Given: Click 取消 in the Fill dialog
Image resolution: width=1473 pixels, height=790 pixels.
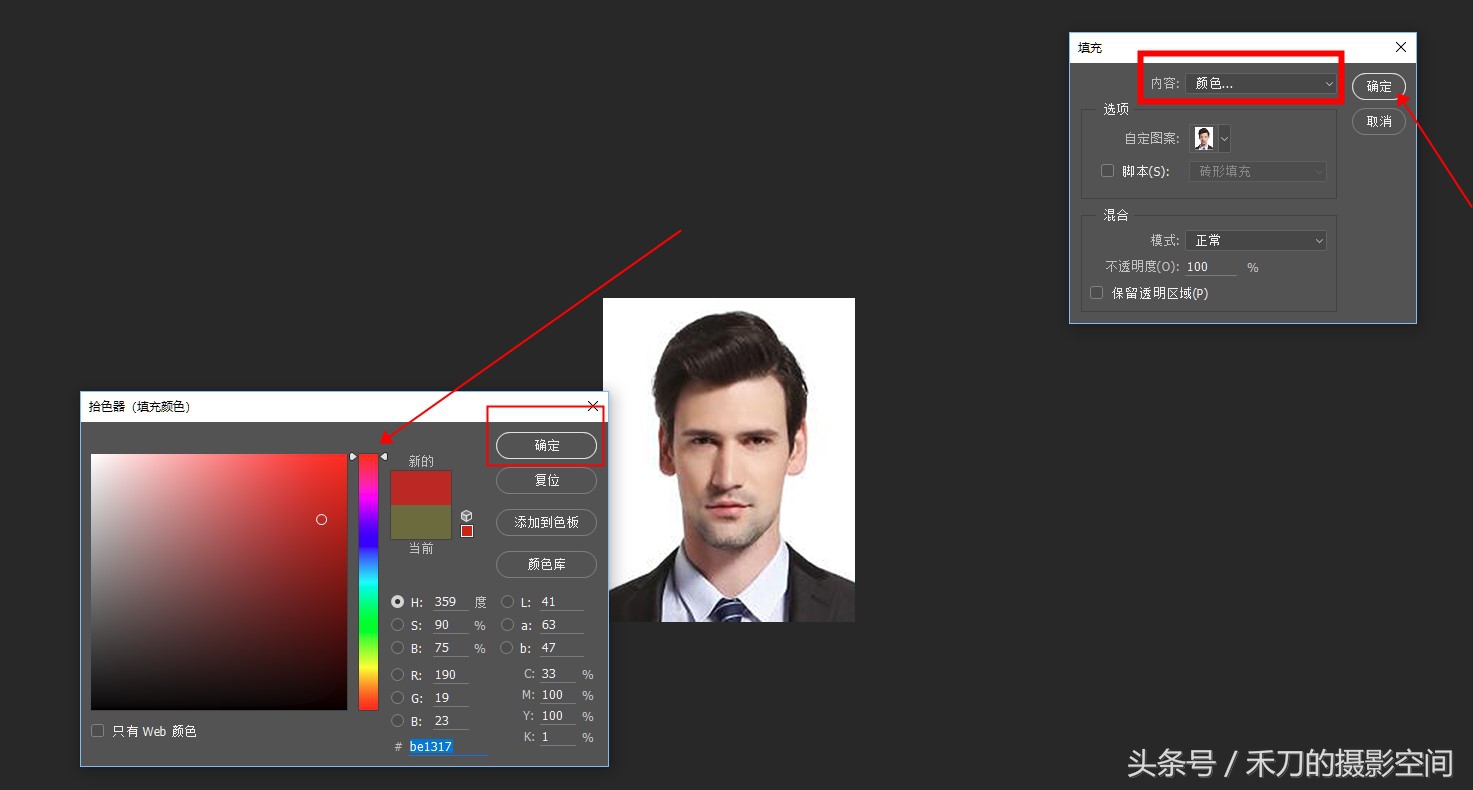Looking at the screenshot, I should click(x=1378, y=121).
